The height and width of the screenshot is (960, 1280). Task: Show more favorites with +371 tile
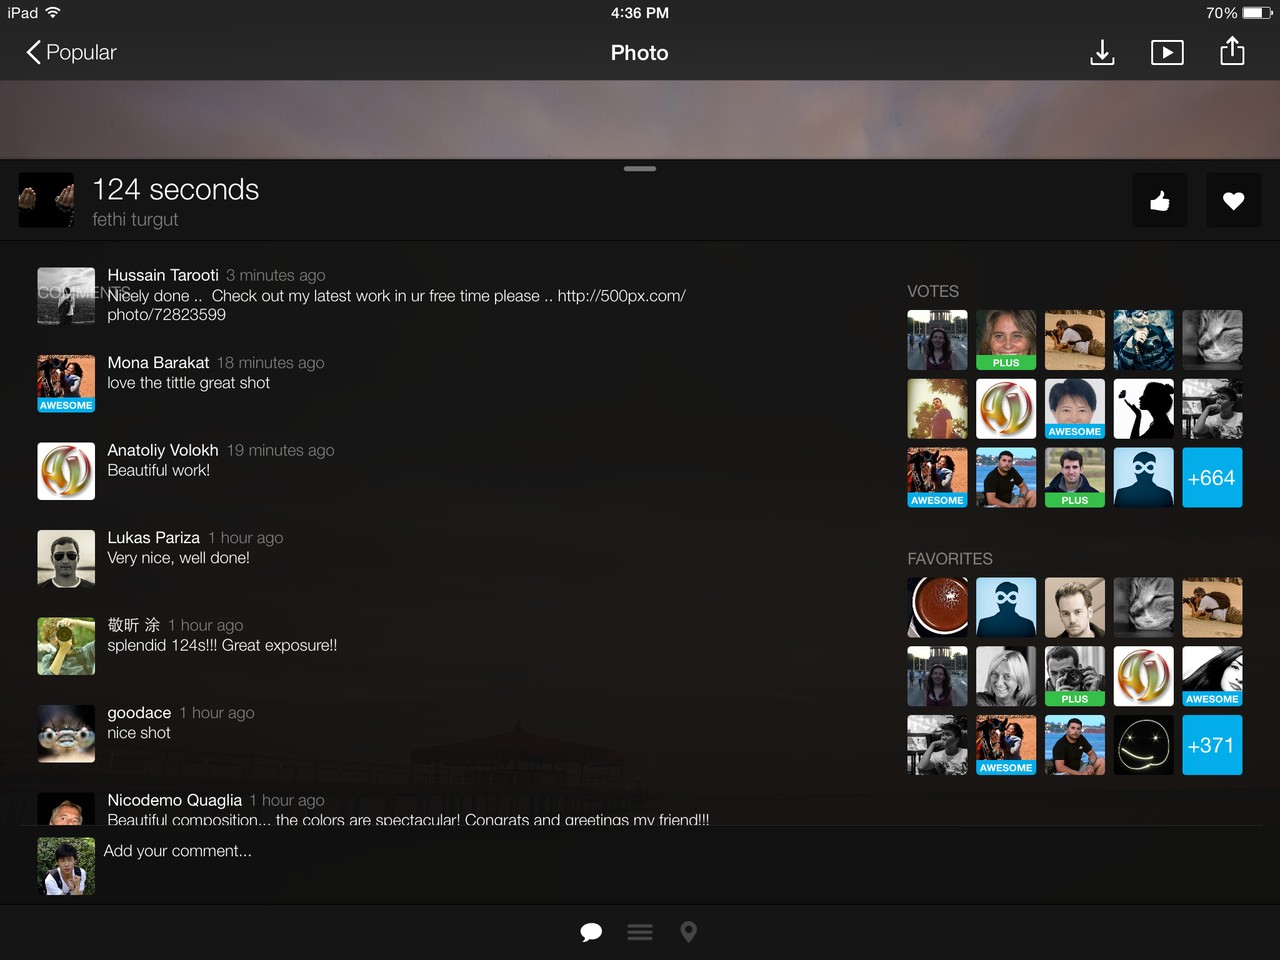click(x=1212, y=745)
